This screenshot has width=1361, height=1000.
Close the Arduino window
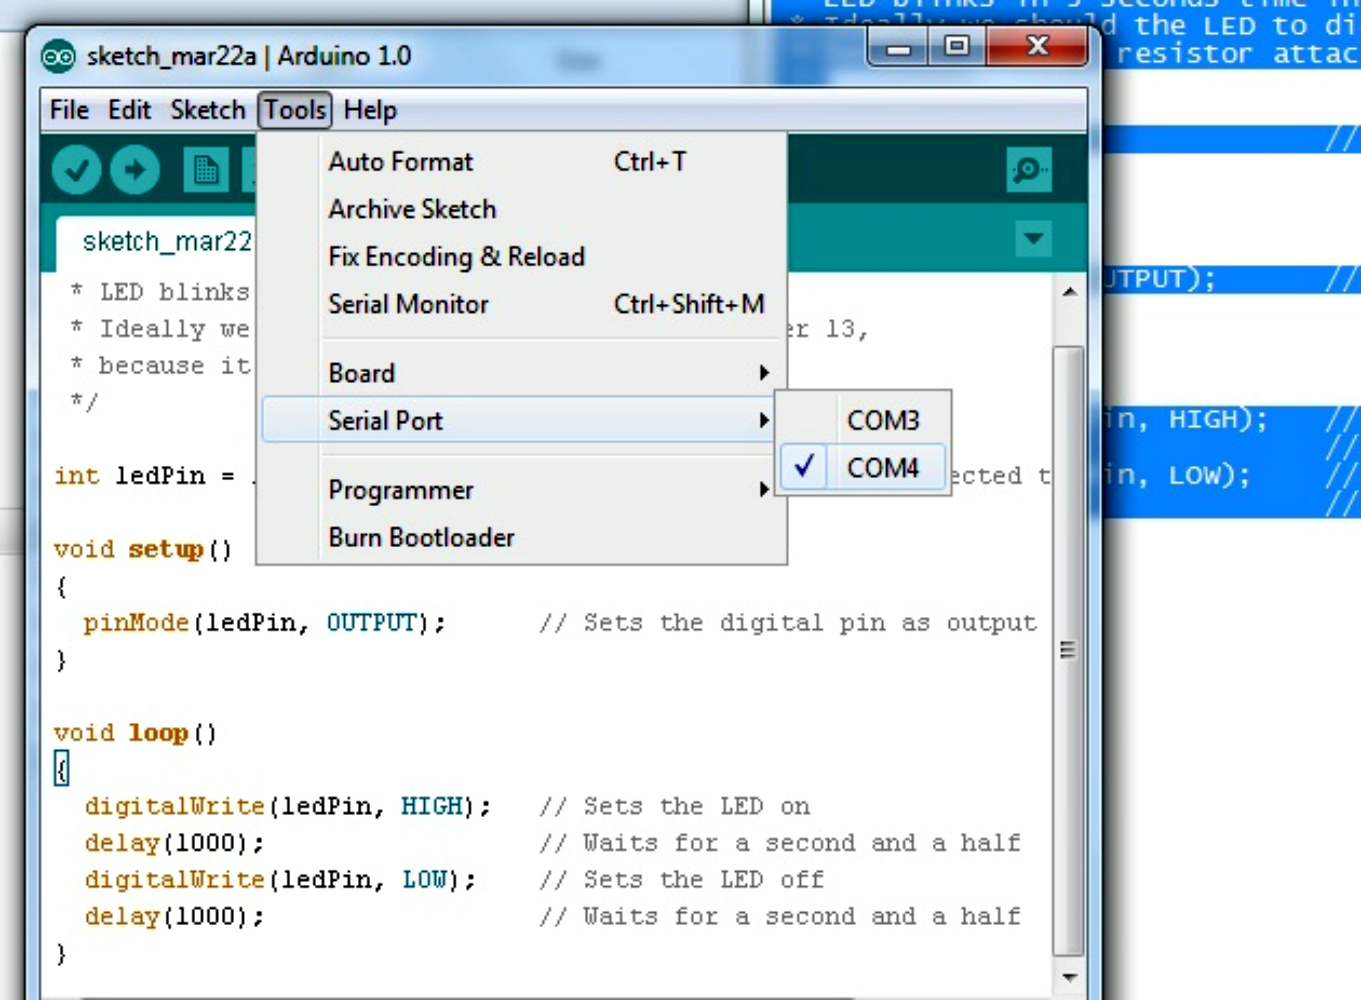(1037, 47)
